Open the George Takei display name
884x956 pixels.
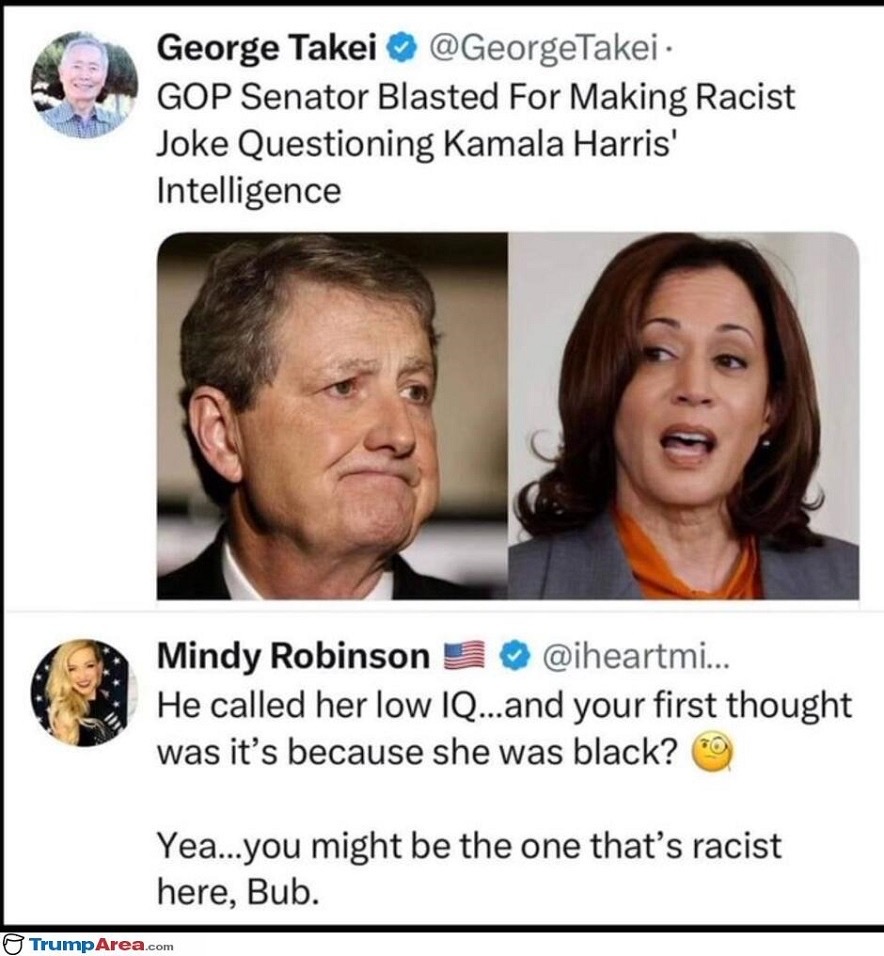pos(268,46)
